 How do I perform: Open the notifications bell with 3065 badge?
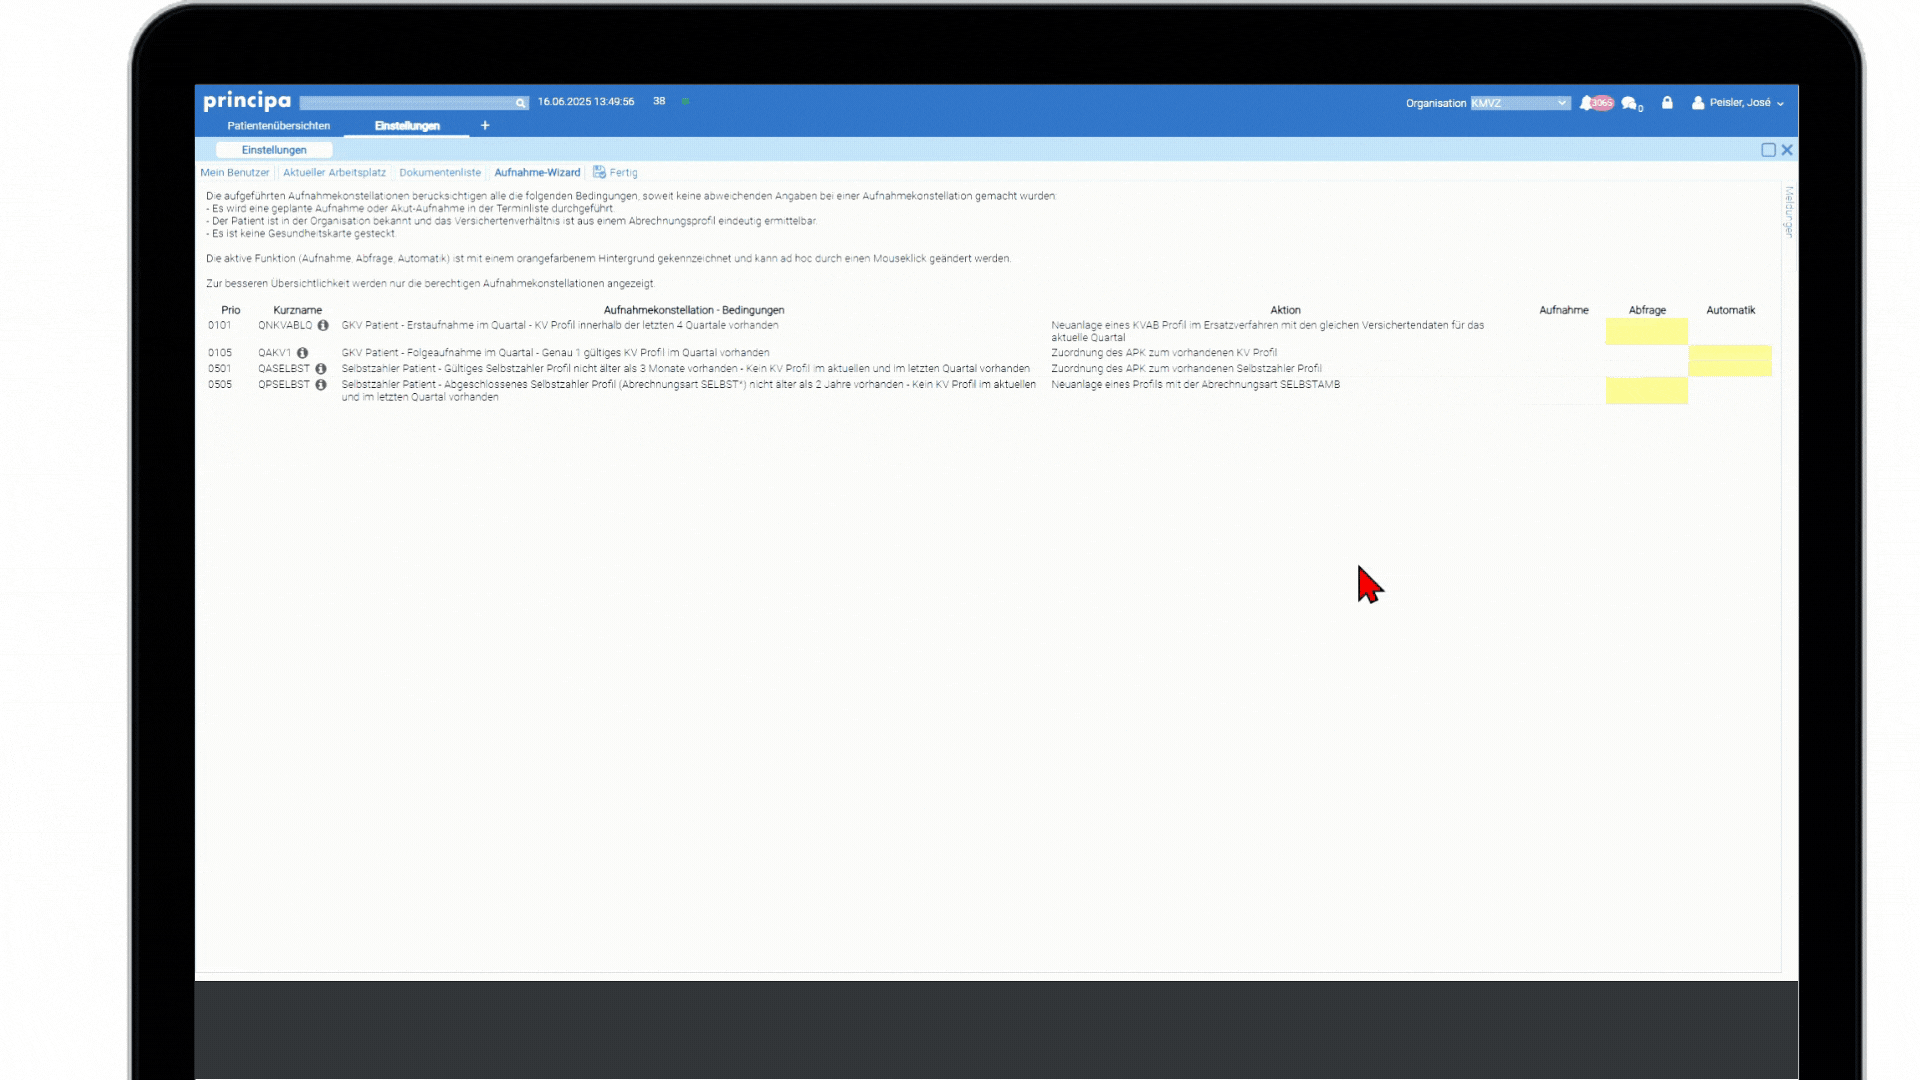click(x=1596, y=103)
